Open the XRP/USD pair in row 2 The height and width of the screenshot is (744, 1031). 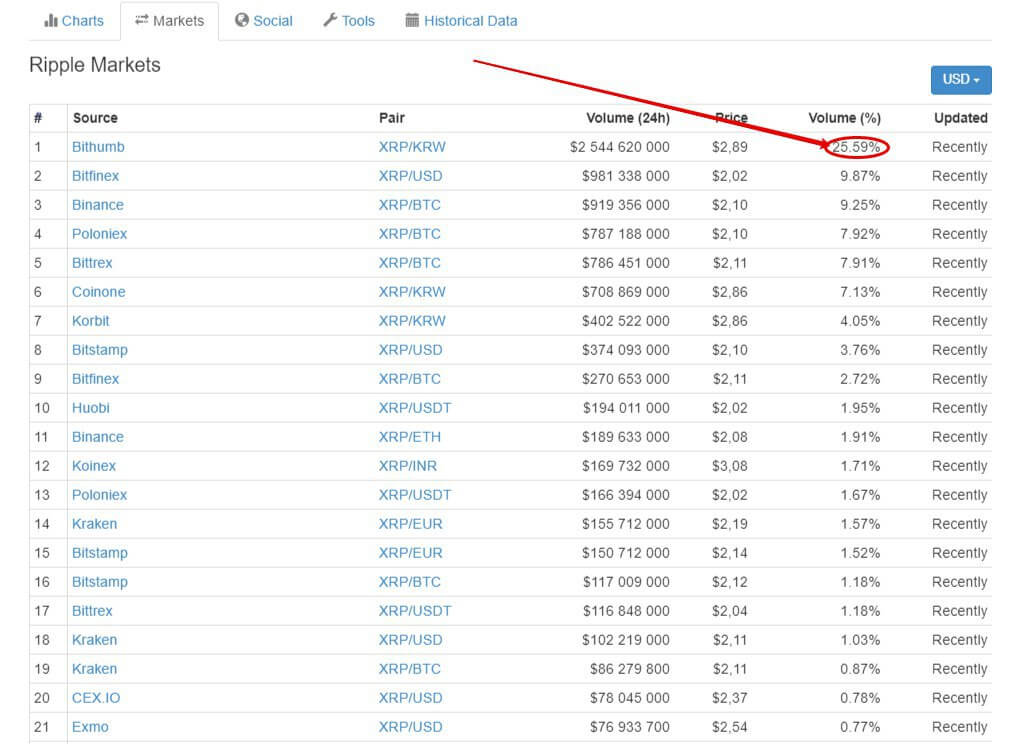(x=410, y=176)
